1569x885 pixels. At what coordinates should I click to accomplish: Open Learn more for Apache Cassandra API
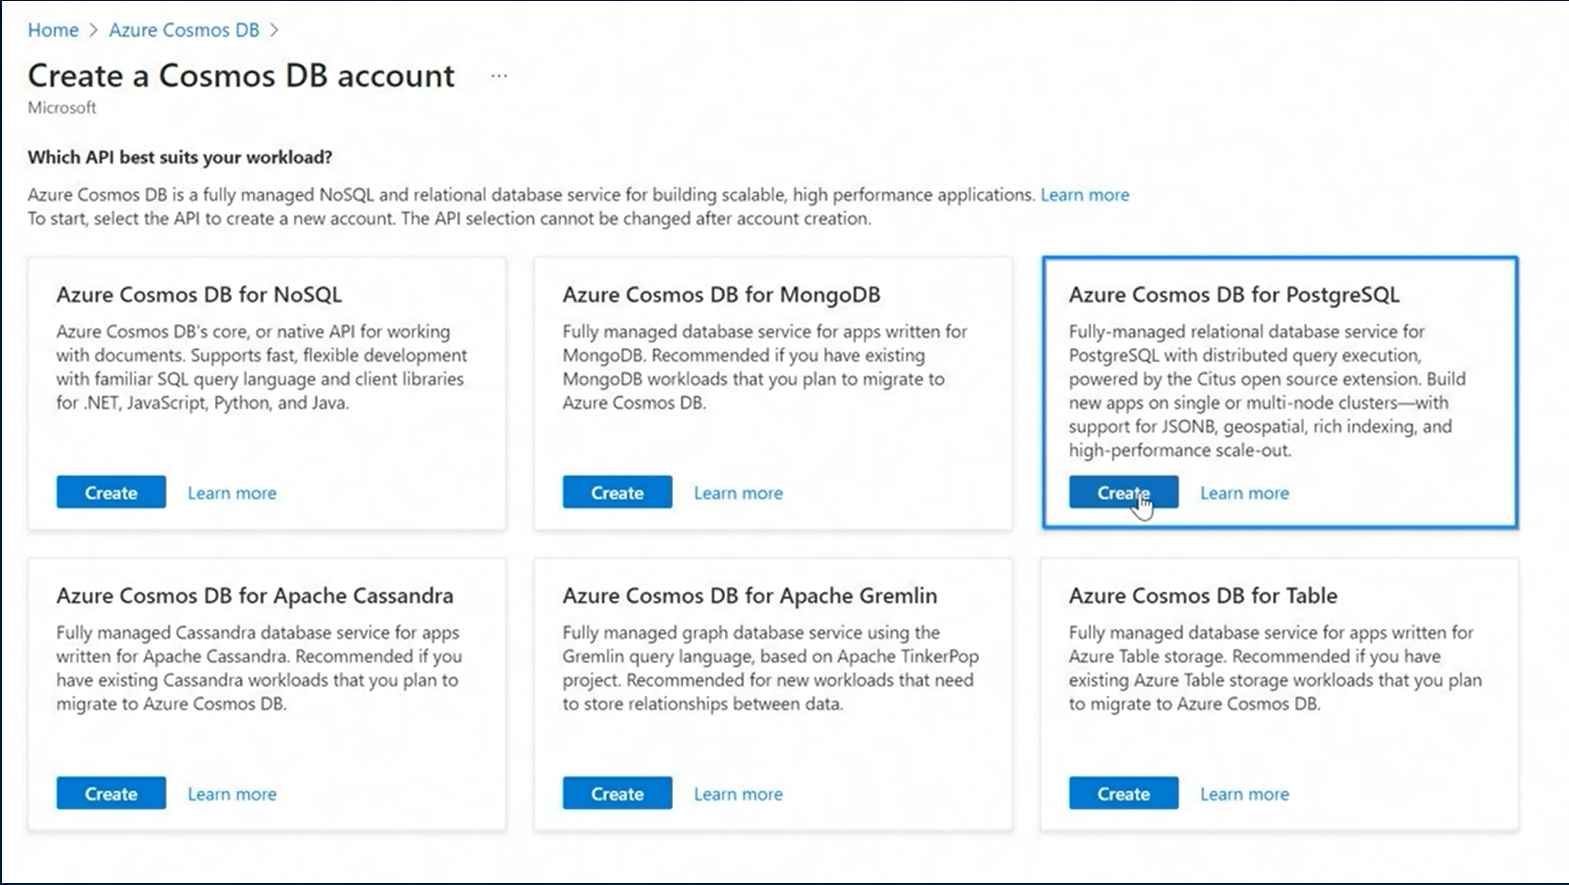point(232,794)
